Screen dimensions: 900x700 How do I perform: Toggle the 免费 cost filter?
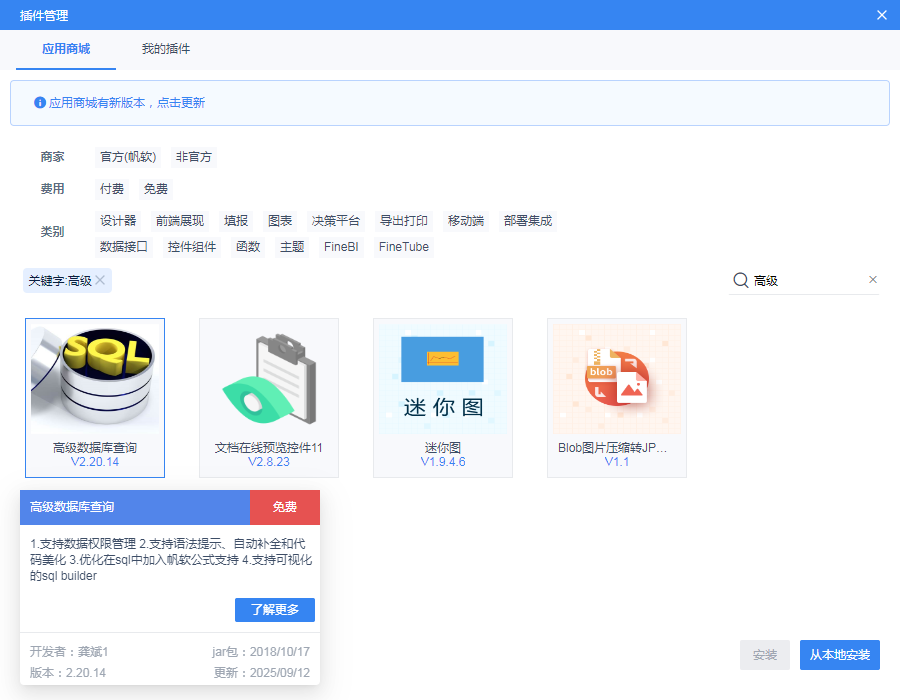pyautogui.click(x=155, y=189)
